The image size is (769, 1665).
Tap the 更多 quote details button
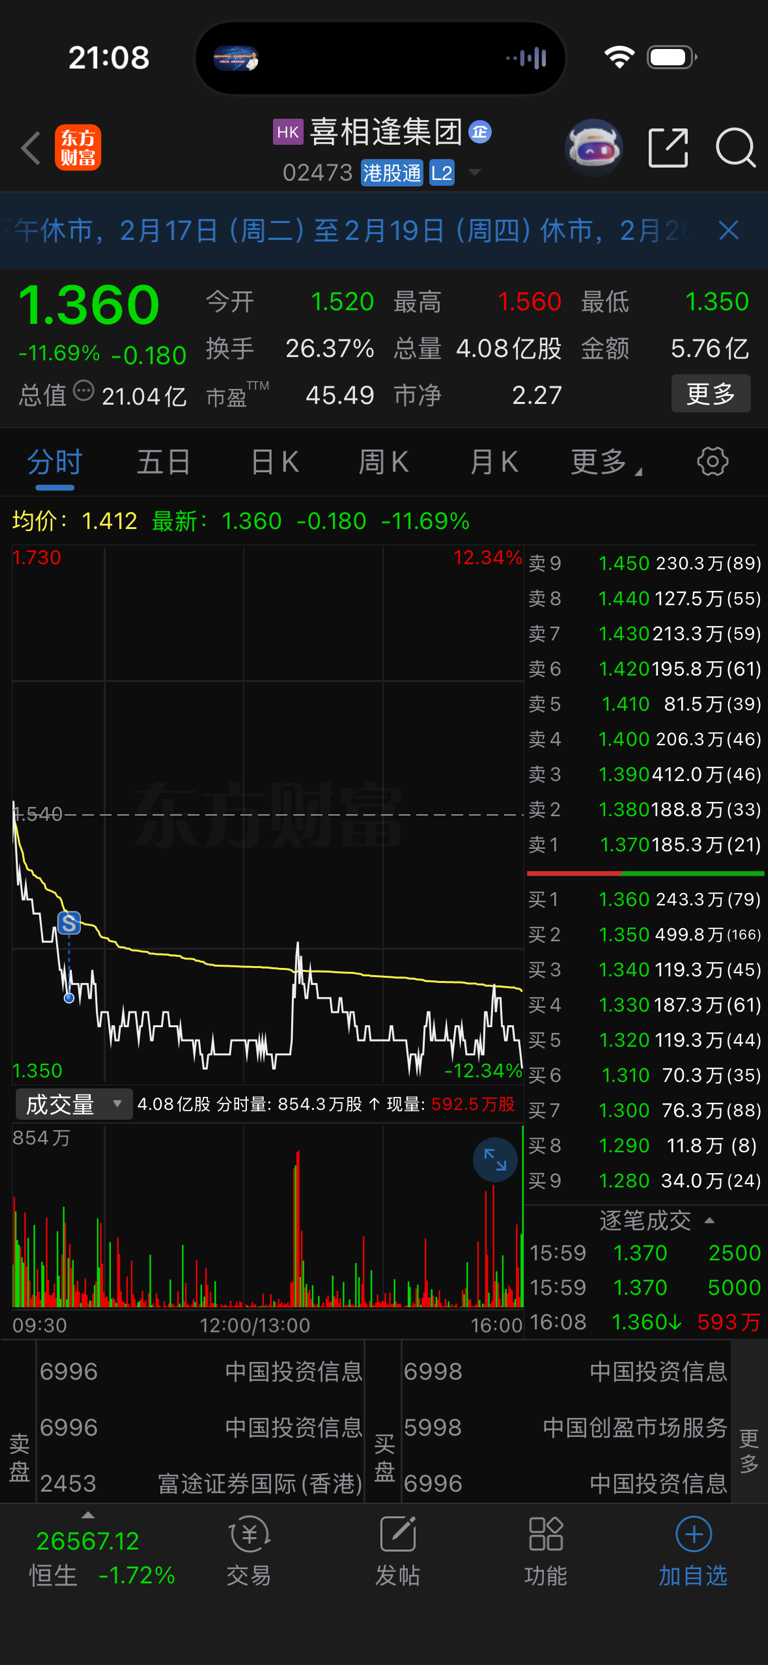click(x=711, y=394)
